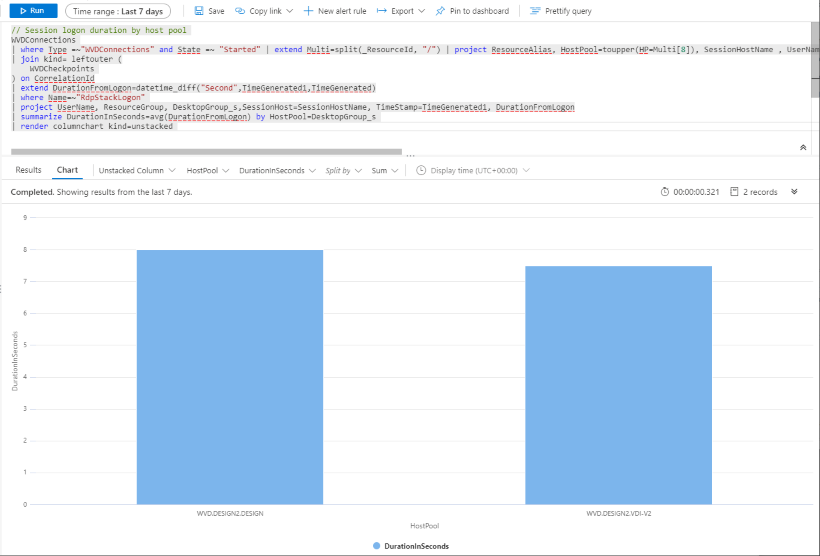The width and height of the screenshot is (820, 556).
Task: Click the WVDConnections table name in query
Action: click(x=43, y=40)
